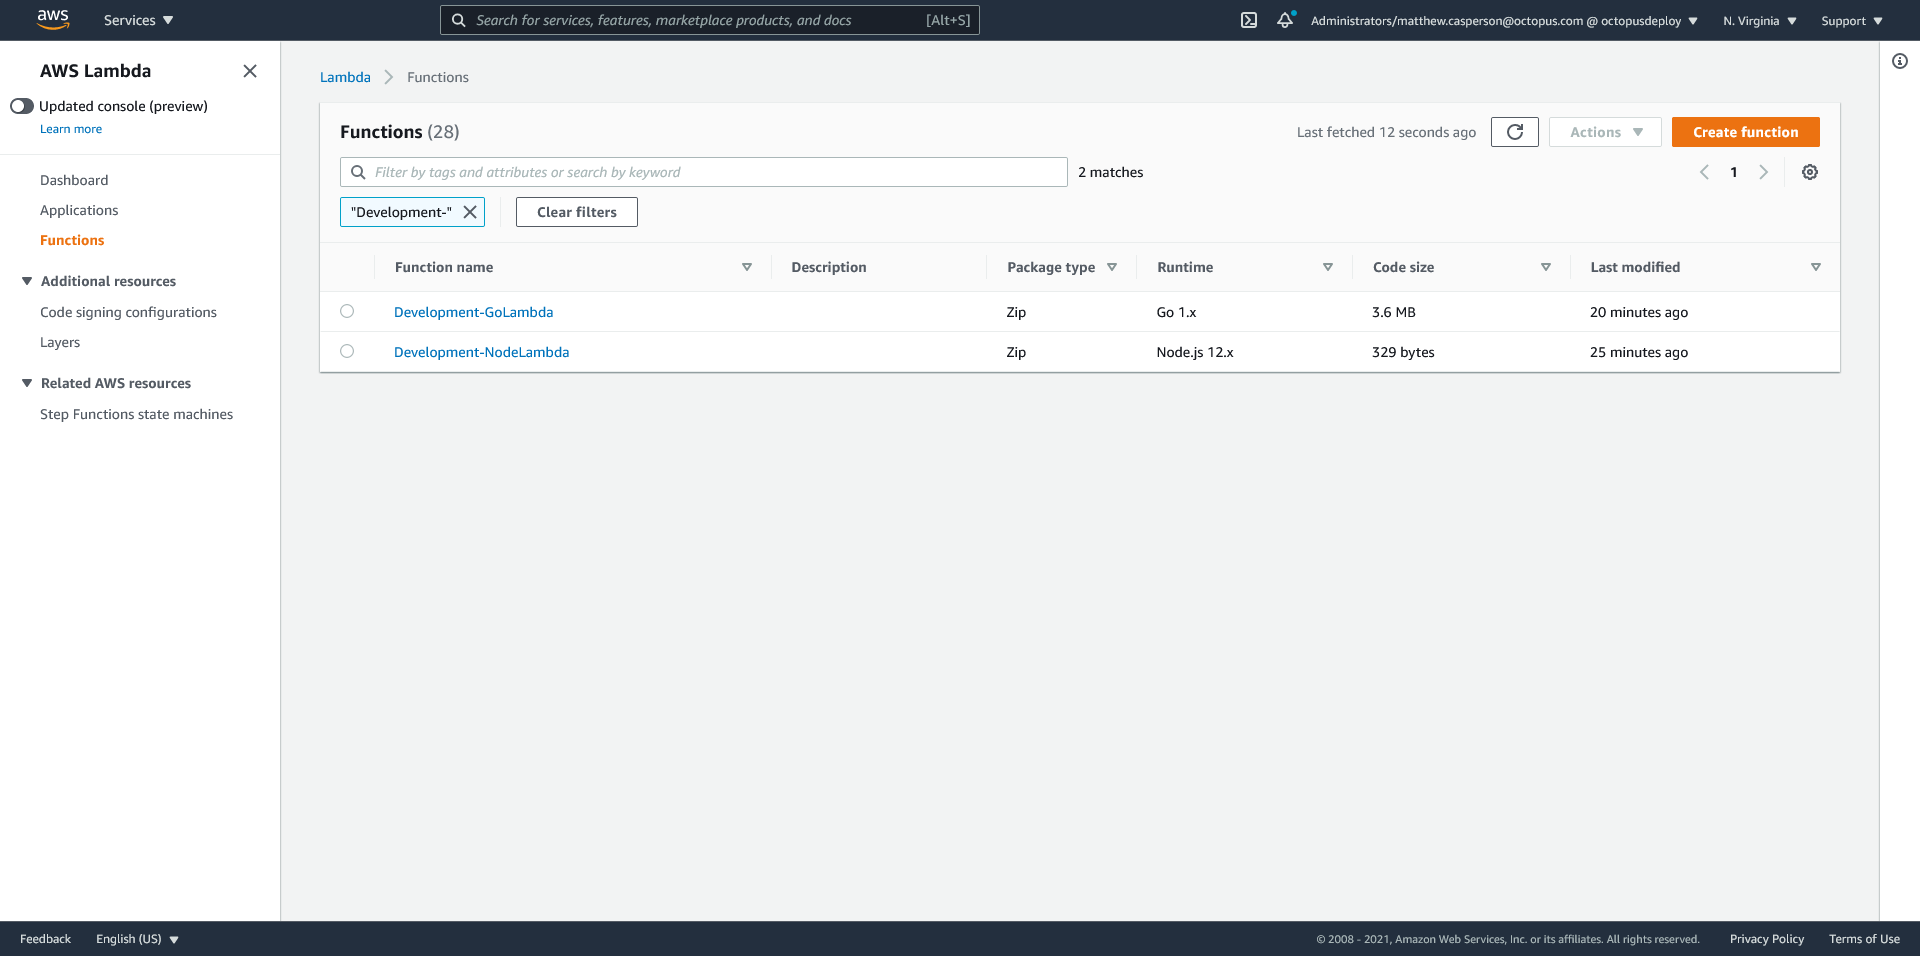Toggle the Updated console preview switch
Viewport: 1920px width, 956px height.
coord(22,106)
